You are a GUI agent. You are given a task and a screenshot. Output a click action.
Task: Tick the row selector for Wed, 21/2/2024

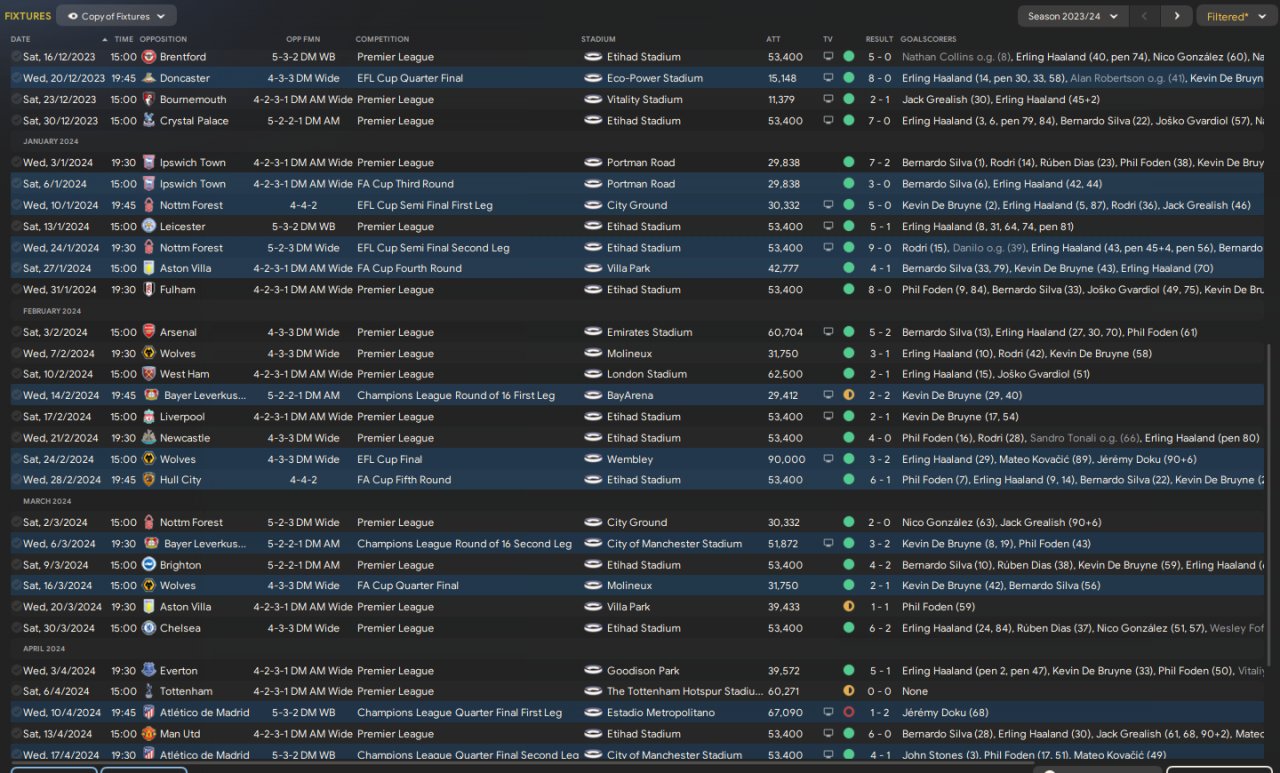(16, 438)
